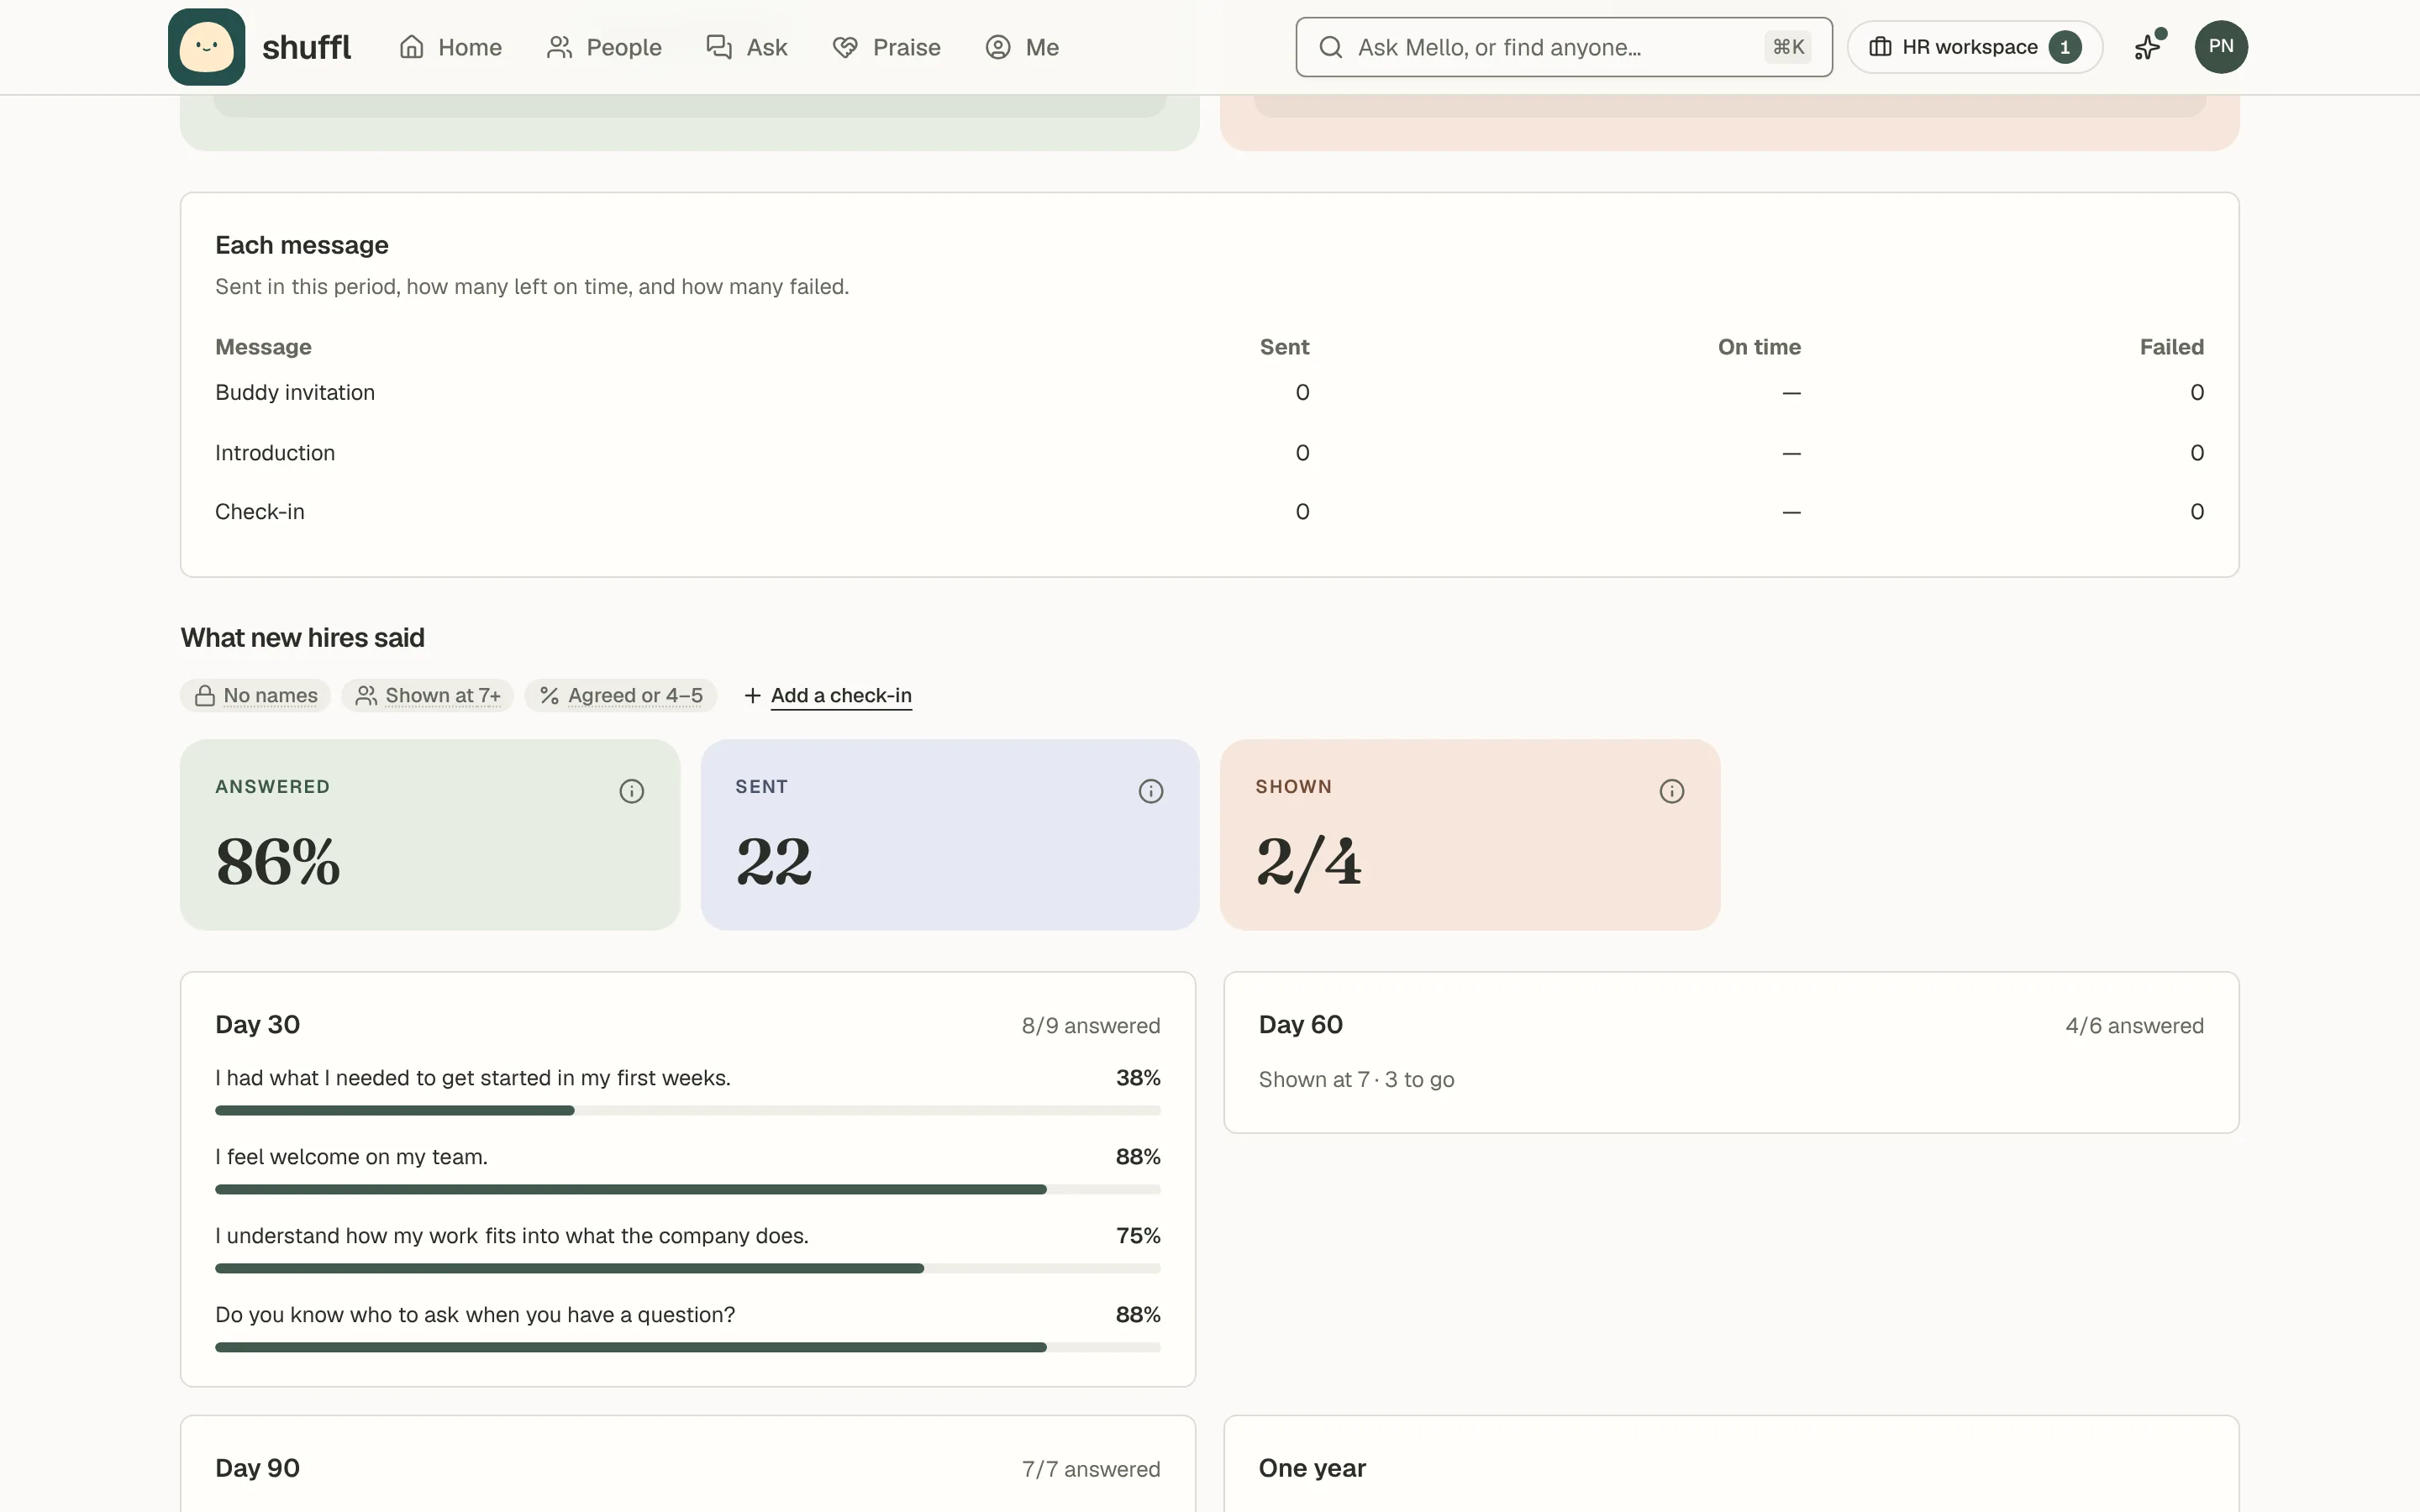This screenshot has width=2420, height=1512.
Task: Open the HR workspace switcher
Action: (x=1974, y=47)
